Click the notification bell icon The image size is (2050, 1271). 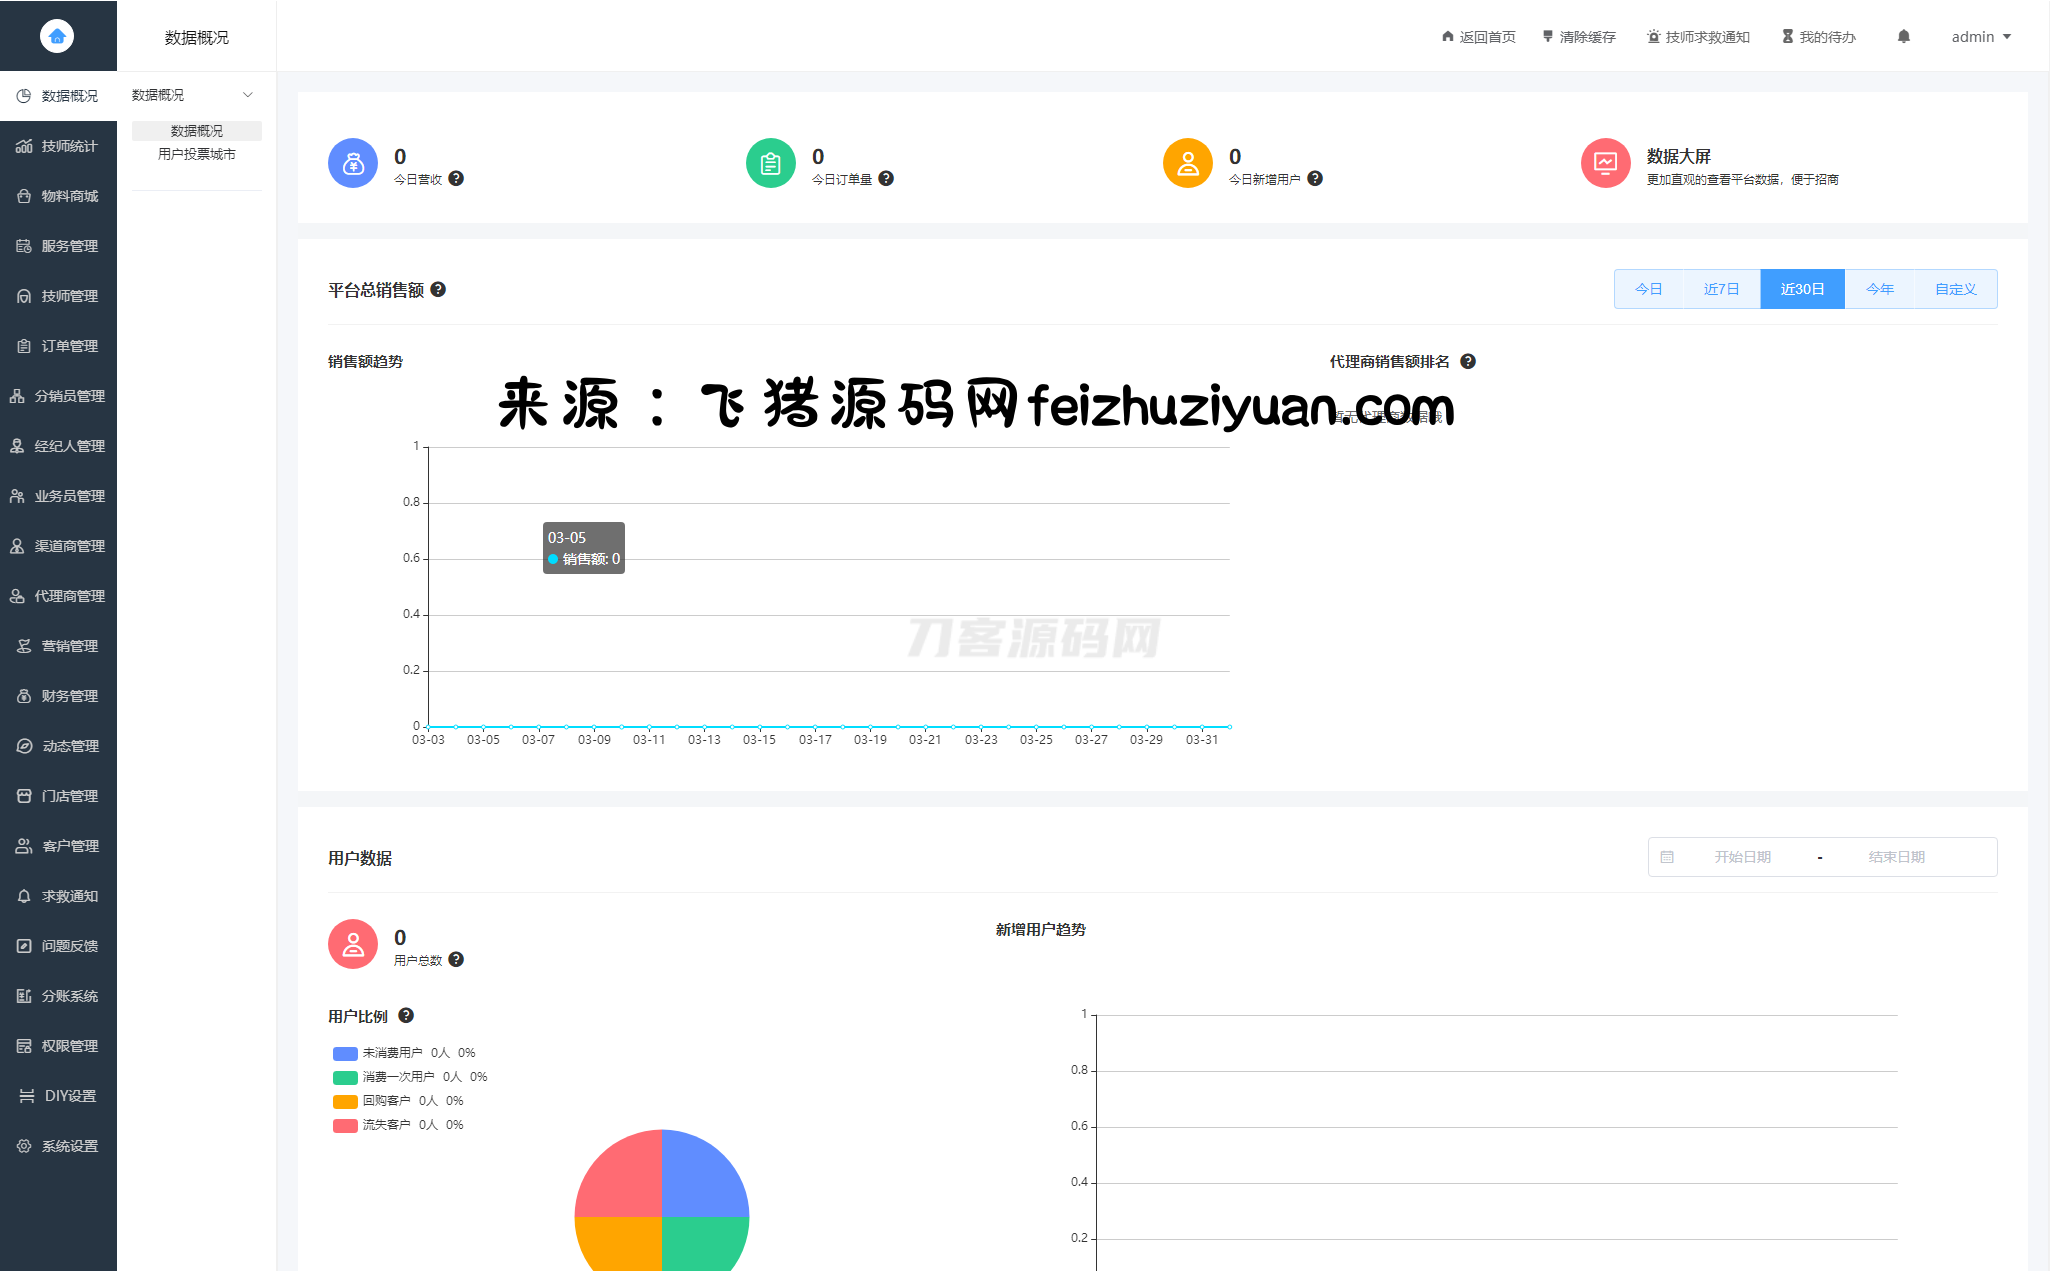(1903, 37)
